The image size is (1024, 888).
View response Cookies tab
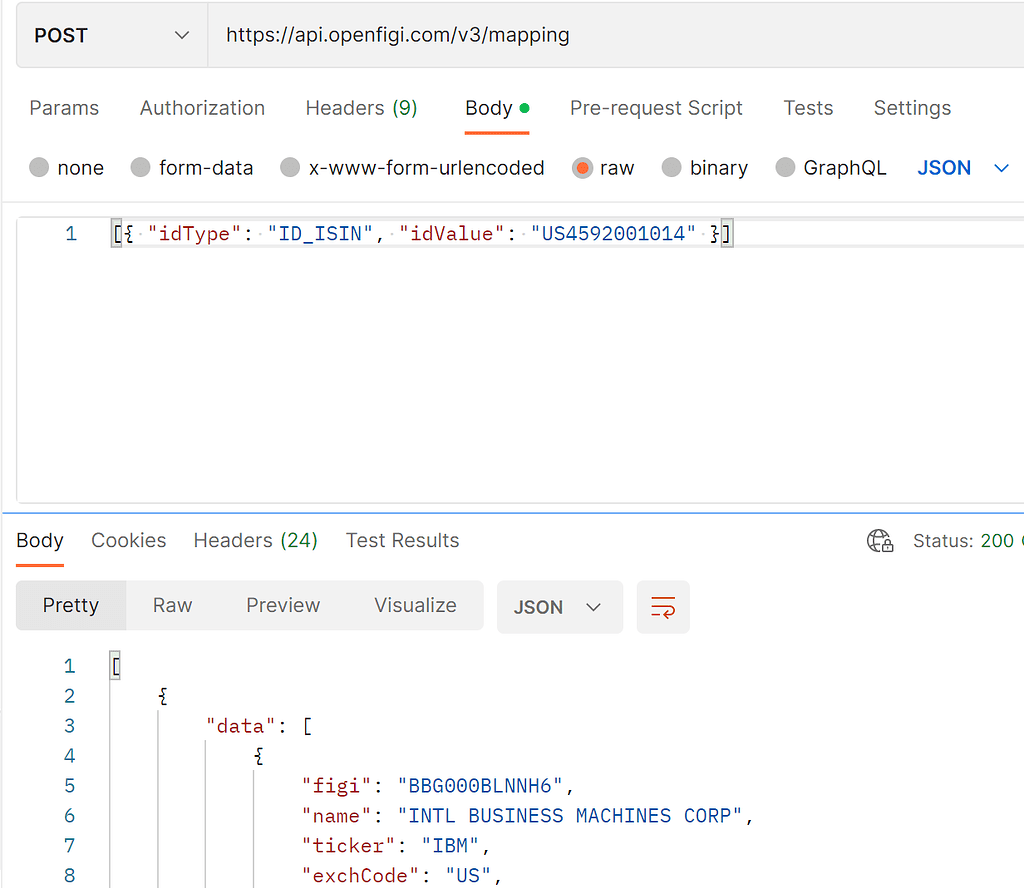click(x=128, y=540)
